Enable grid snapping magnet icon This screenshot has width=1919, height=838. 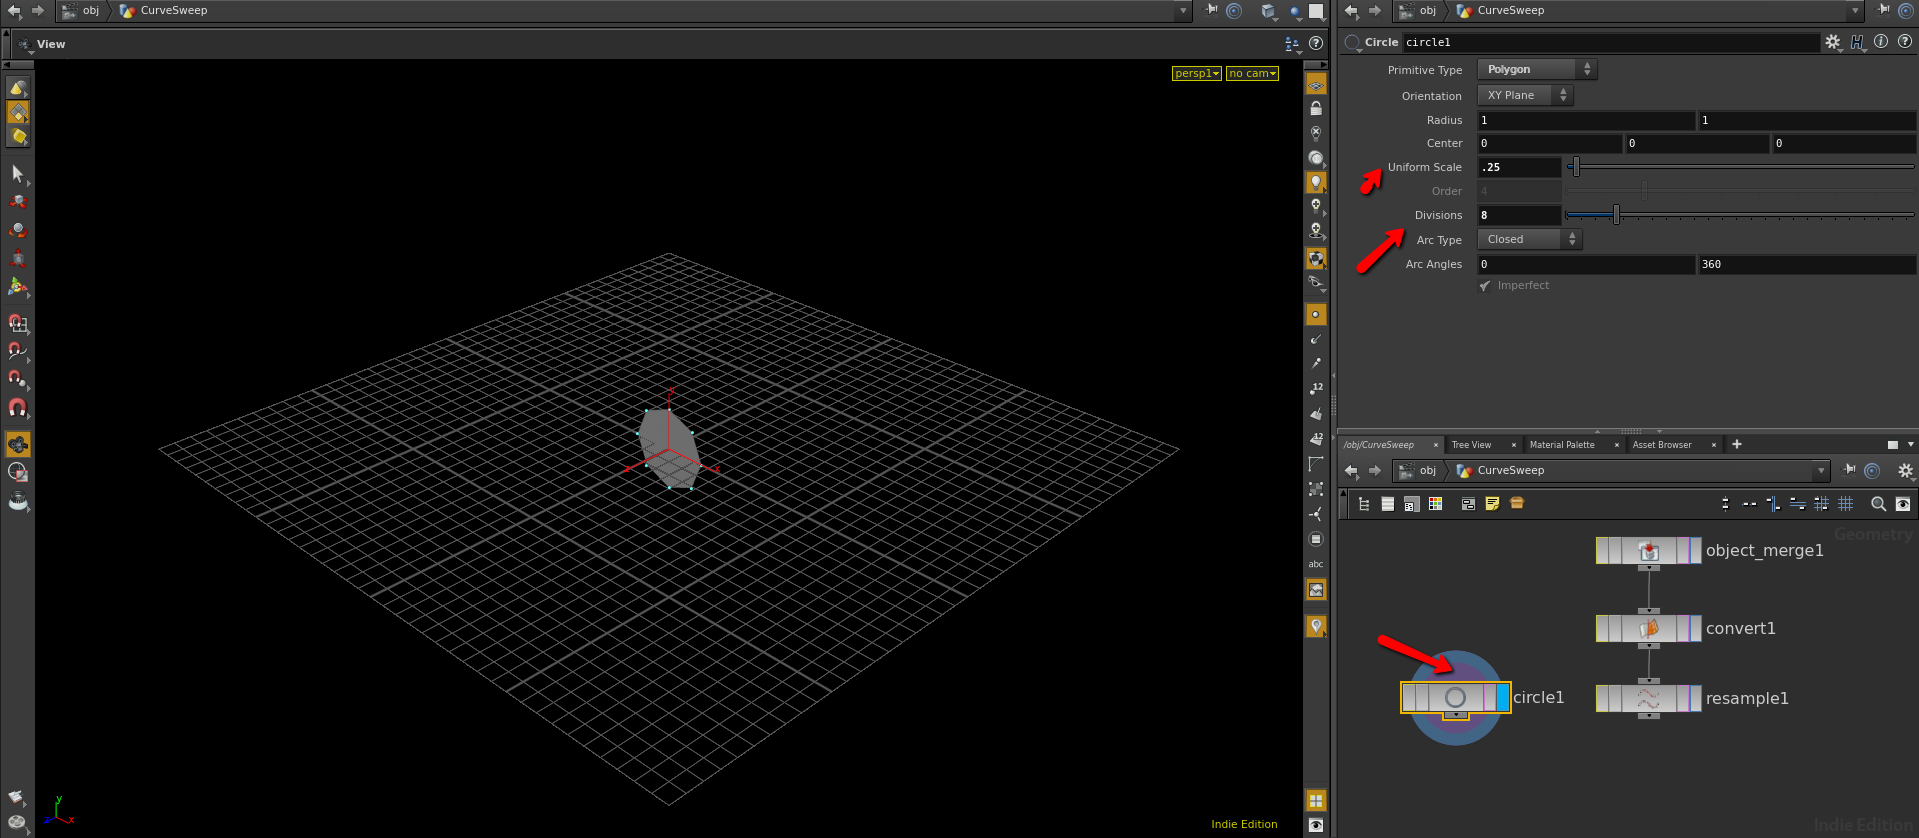tap(17, 323)
